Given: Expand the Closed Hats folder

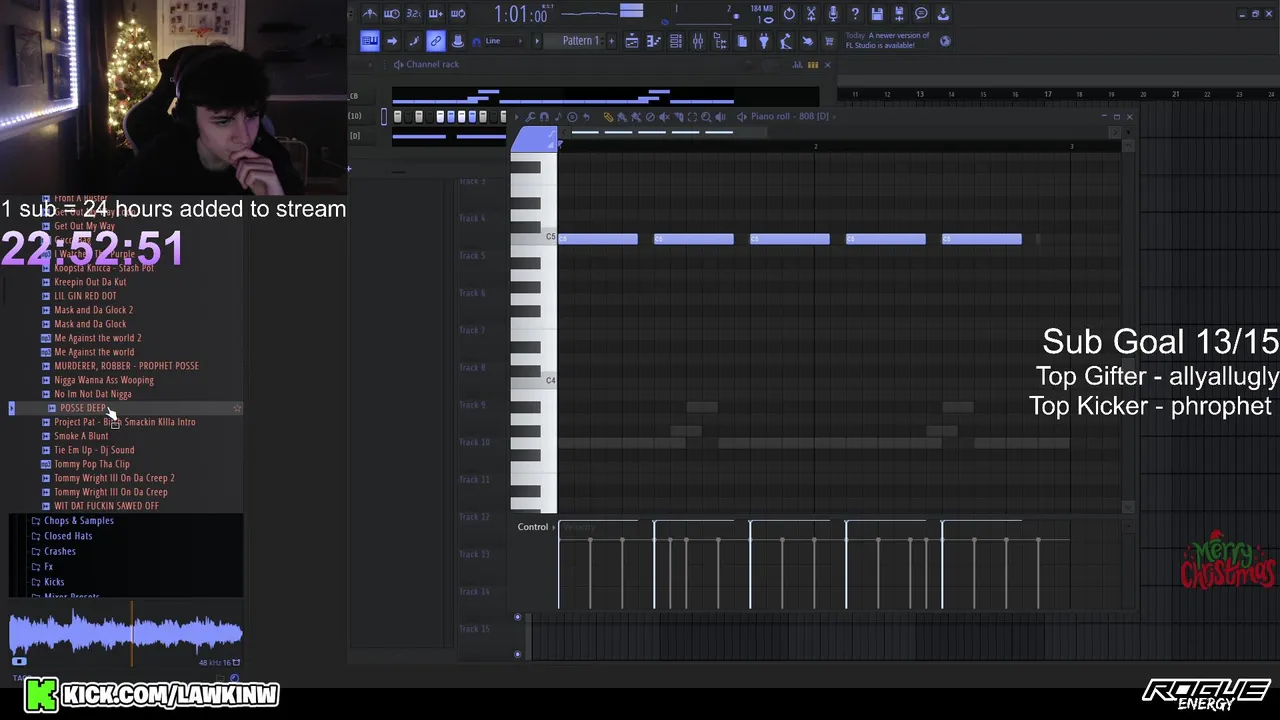Looking at the screenshot, I should click(x=68, y=536).
